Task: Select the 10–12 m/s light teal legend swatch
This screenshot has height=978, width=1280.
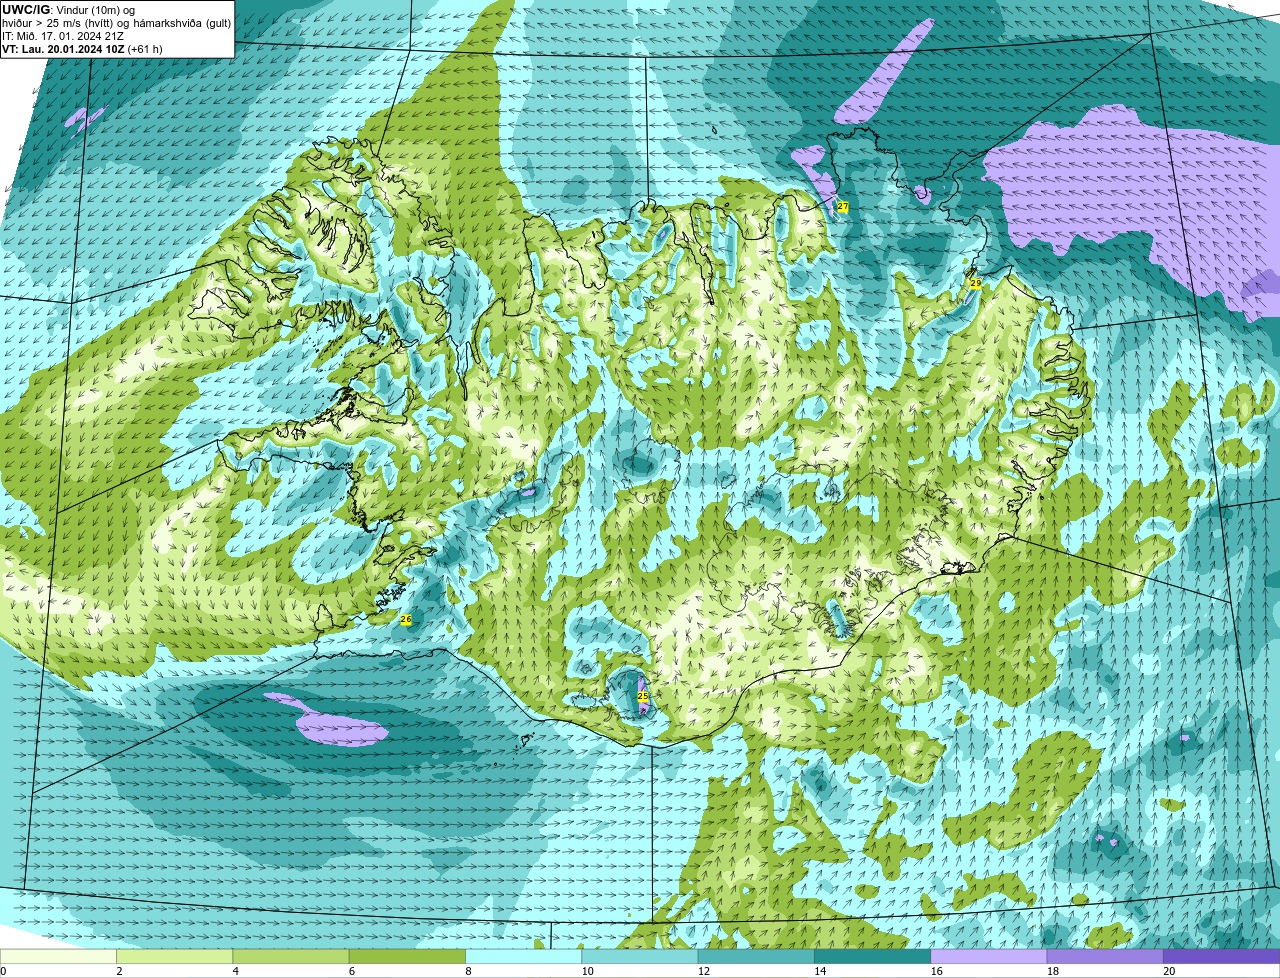Action: coord(640,957)
